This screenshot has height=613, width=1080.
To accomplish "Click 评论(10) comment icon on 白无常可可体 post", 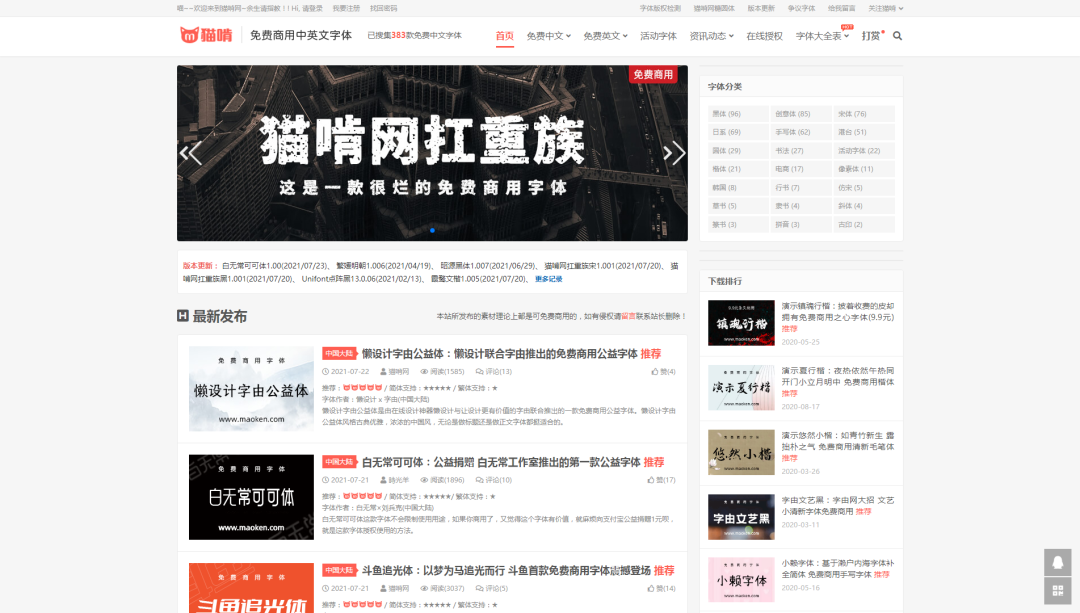I will coord(479,480).
